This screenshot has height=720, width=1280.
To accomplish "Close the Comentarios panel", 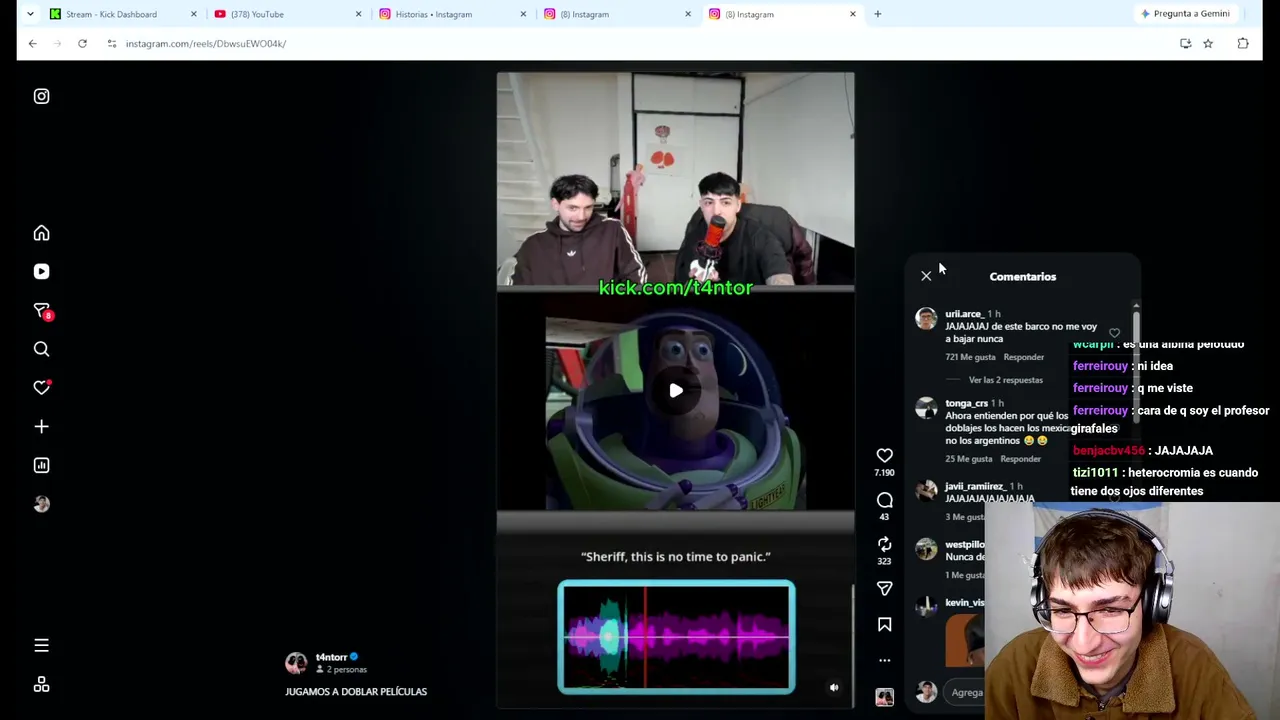I will click(x=926, y=276).
